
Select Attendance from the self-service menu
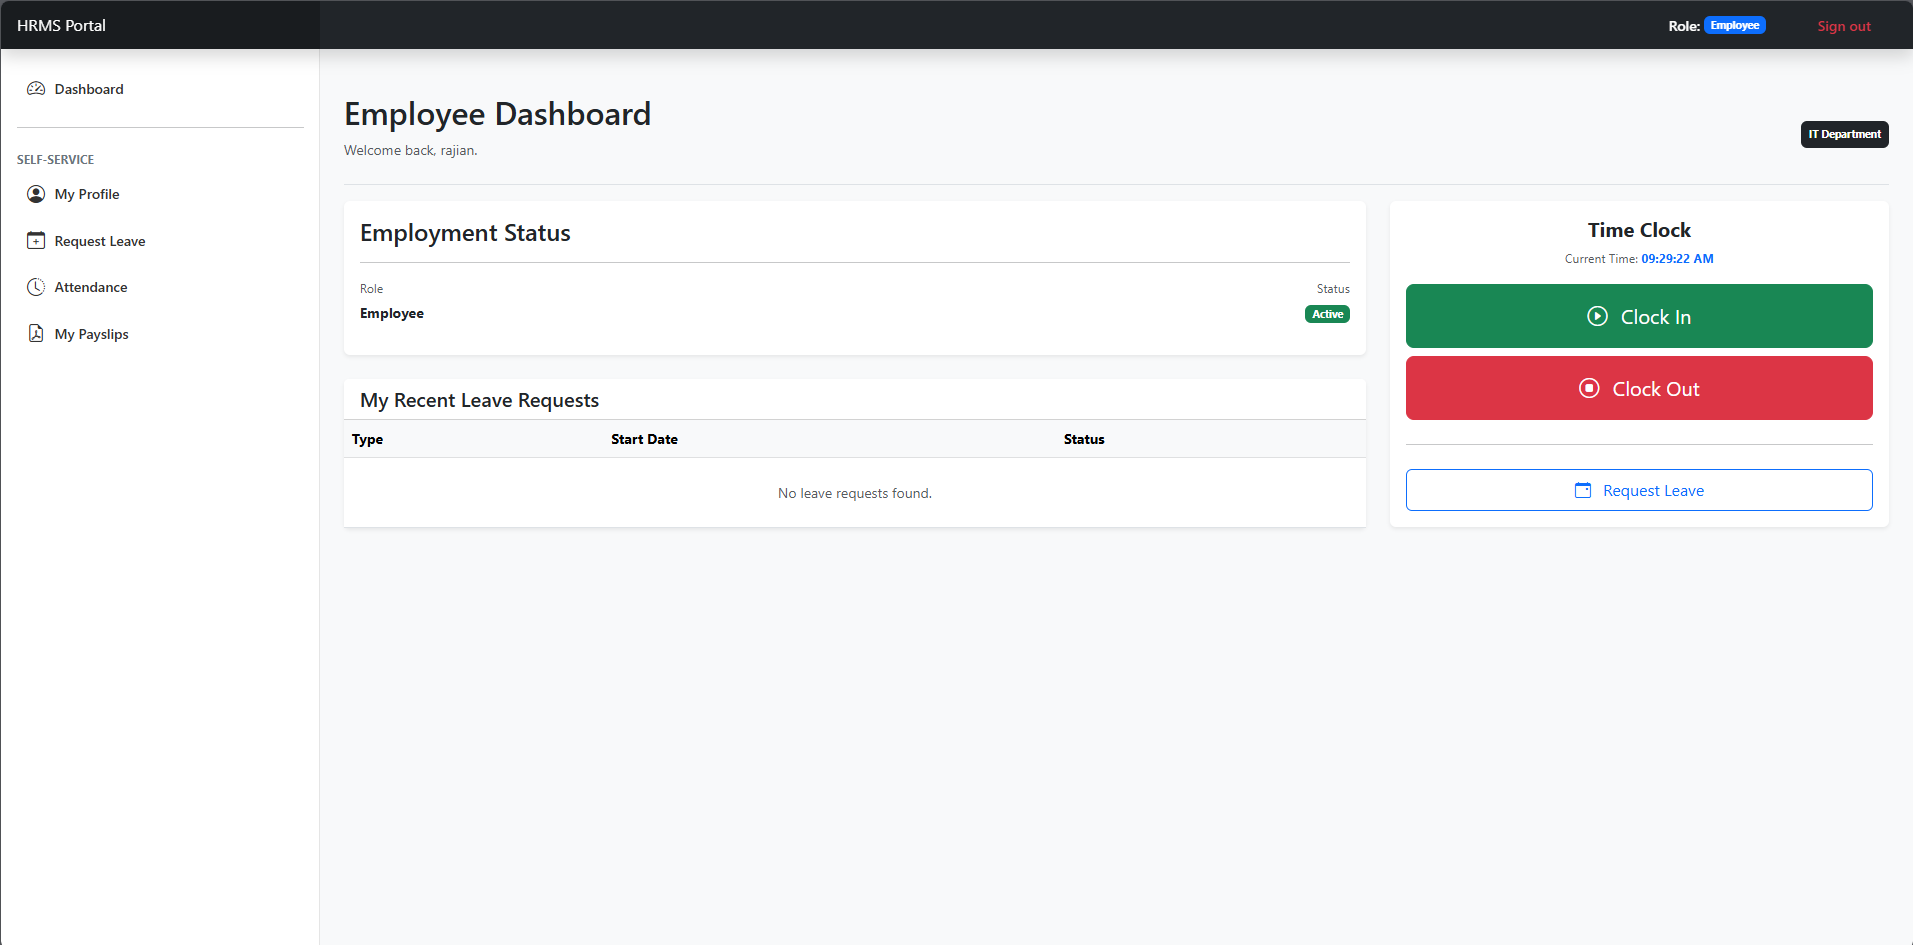(x=91, y=287)
